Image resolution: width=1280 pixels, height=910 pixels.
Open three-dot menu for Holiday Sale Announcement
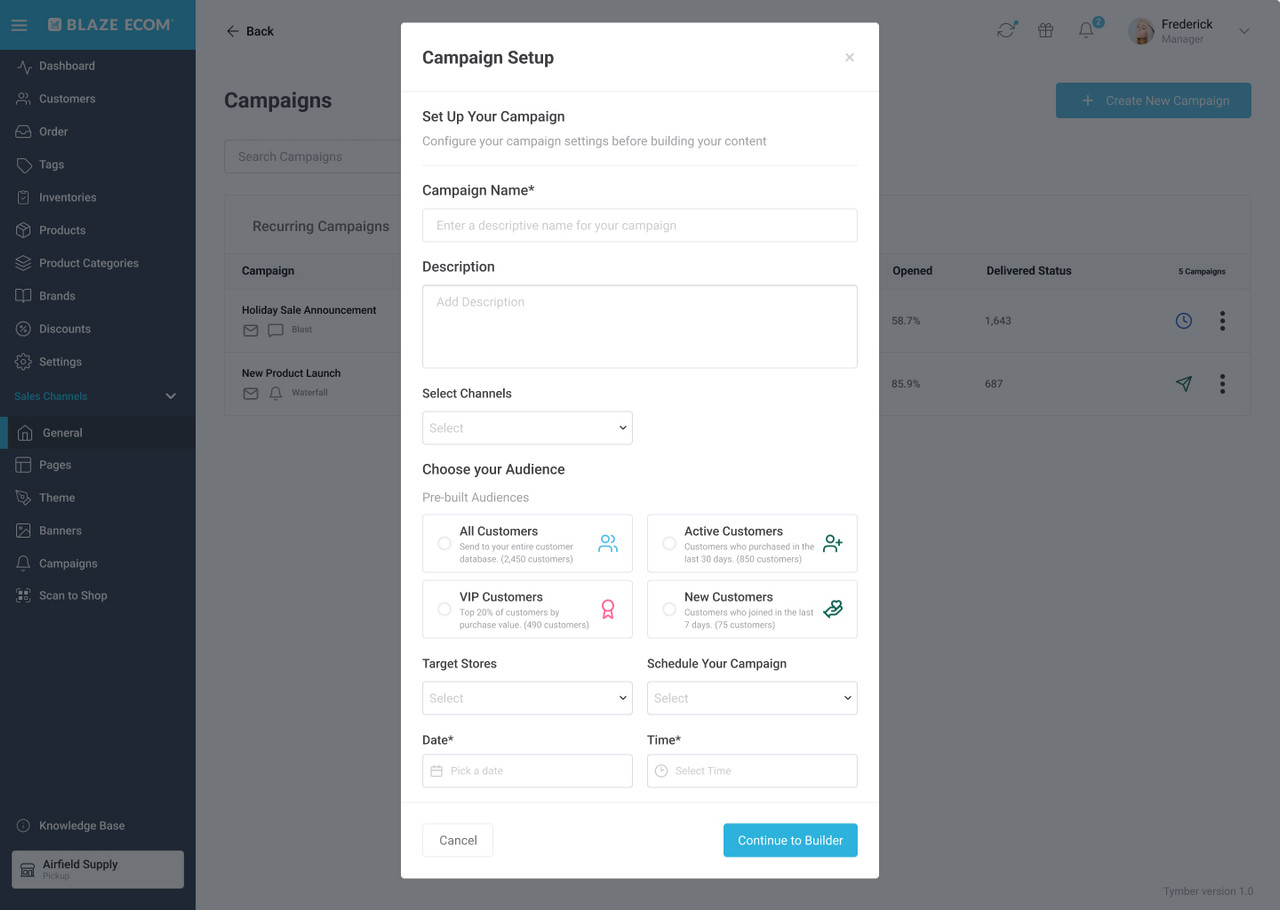[x=1222, y=321]
